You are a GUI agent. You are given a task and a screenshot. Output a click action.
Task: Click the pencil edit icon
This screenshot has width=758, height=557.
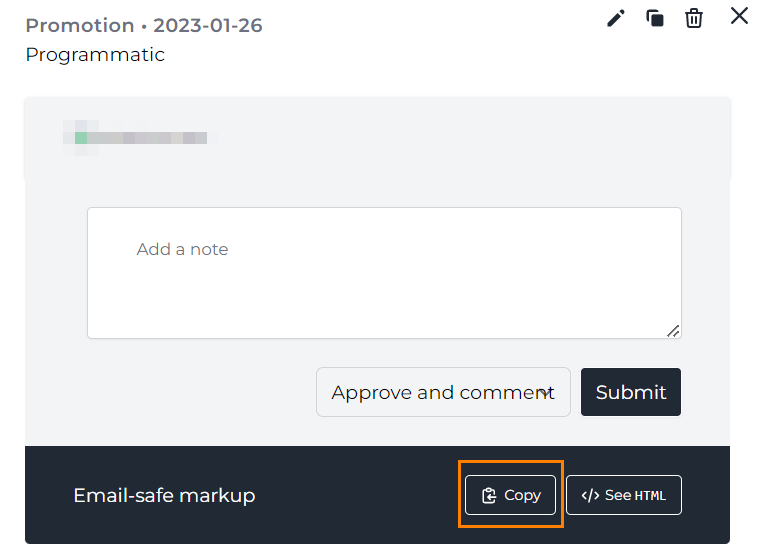[x=616, y=19]
